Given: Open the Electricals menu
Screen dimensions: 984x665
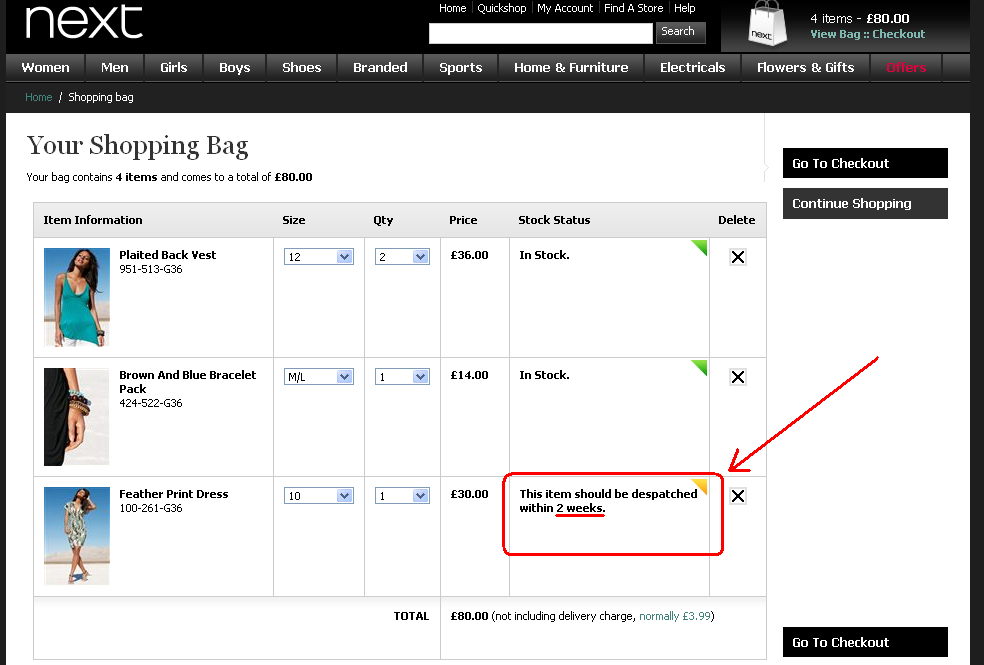Looking at the screenshot, I should (693, 68).
